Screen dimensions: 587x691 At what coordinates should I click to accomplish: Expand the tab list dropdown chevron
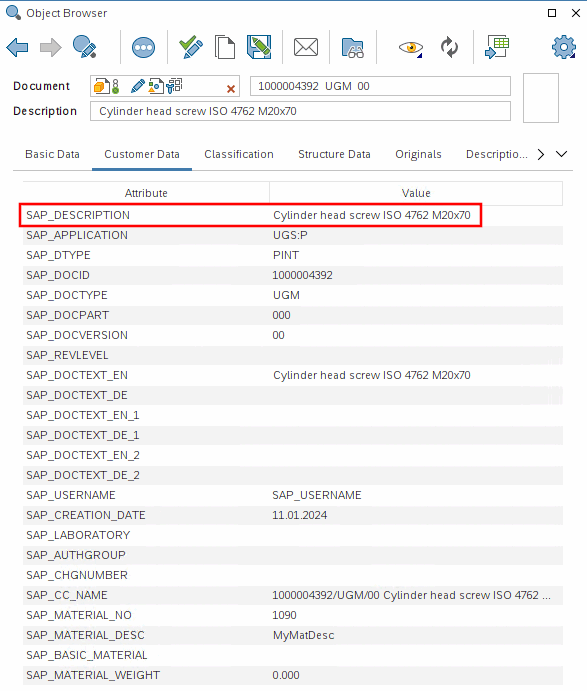click(561, 154)
